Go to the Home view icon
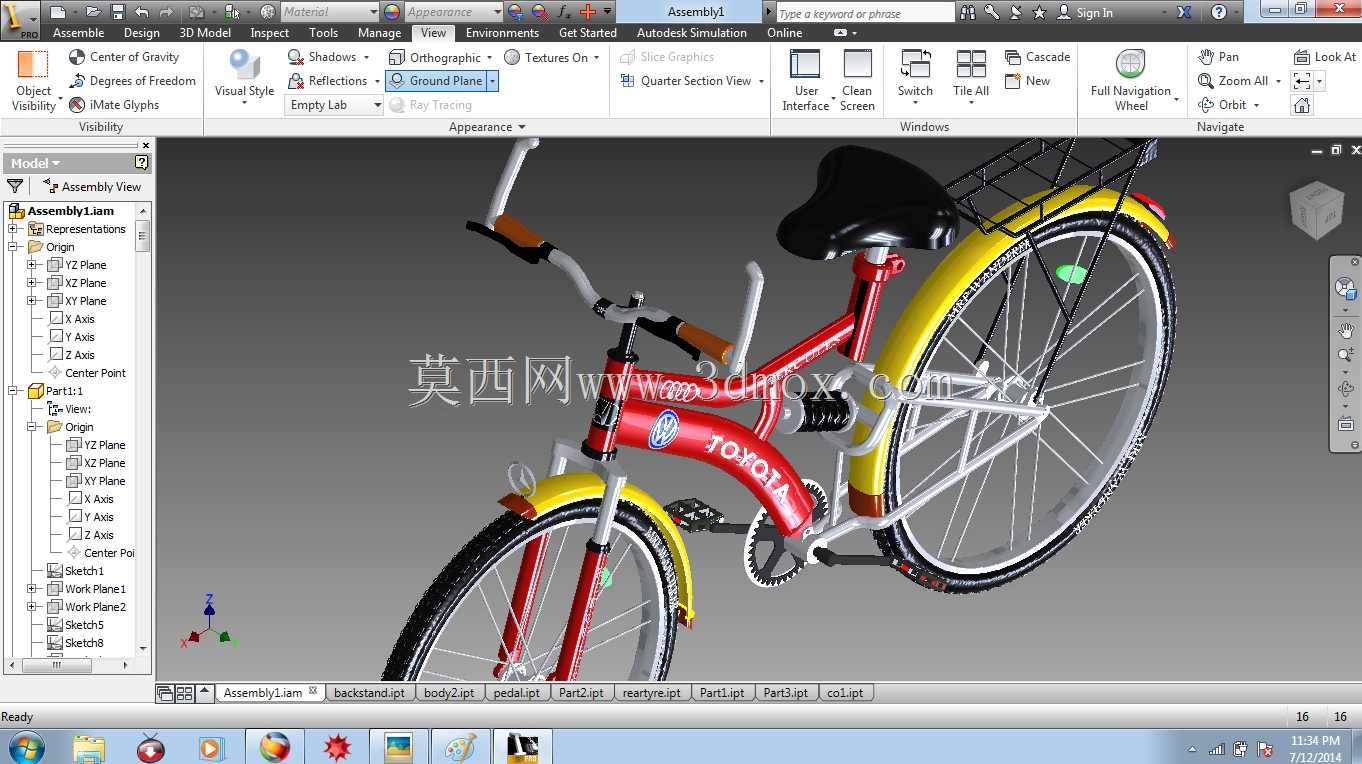The width and height of the screenshot is (1362, 764). [x=1302, y=105]
